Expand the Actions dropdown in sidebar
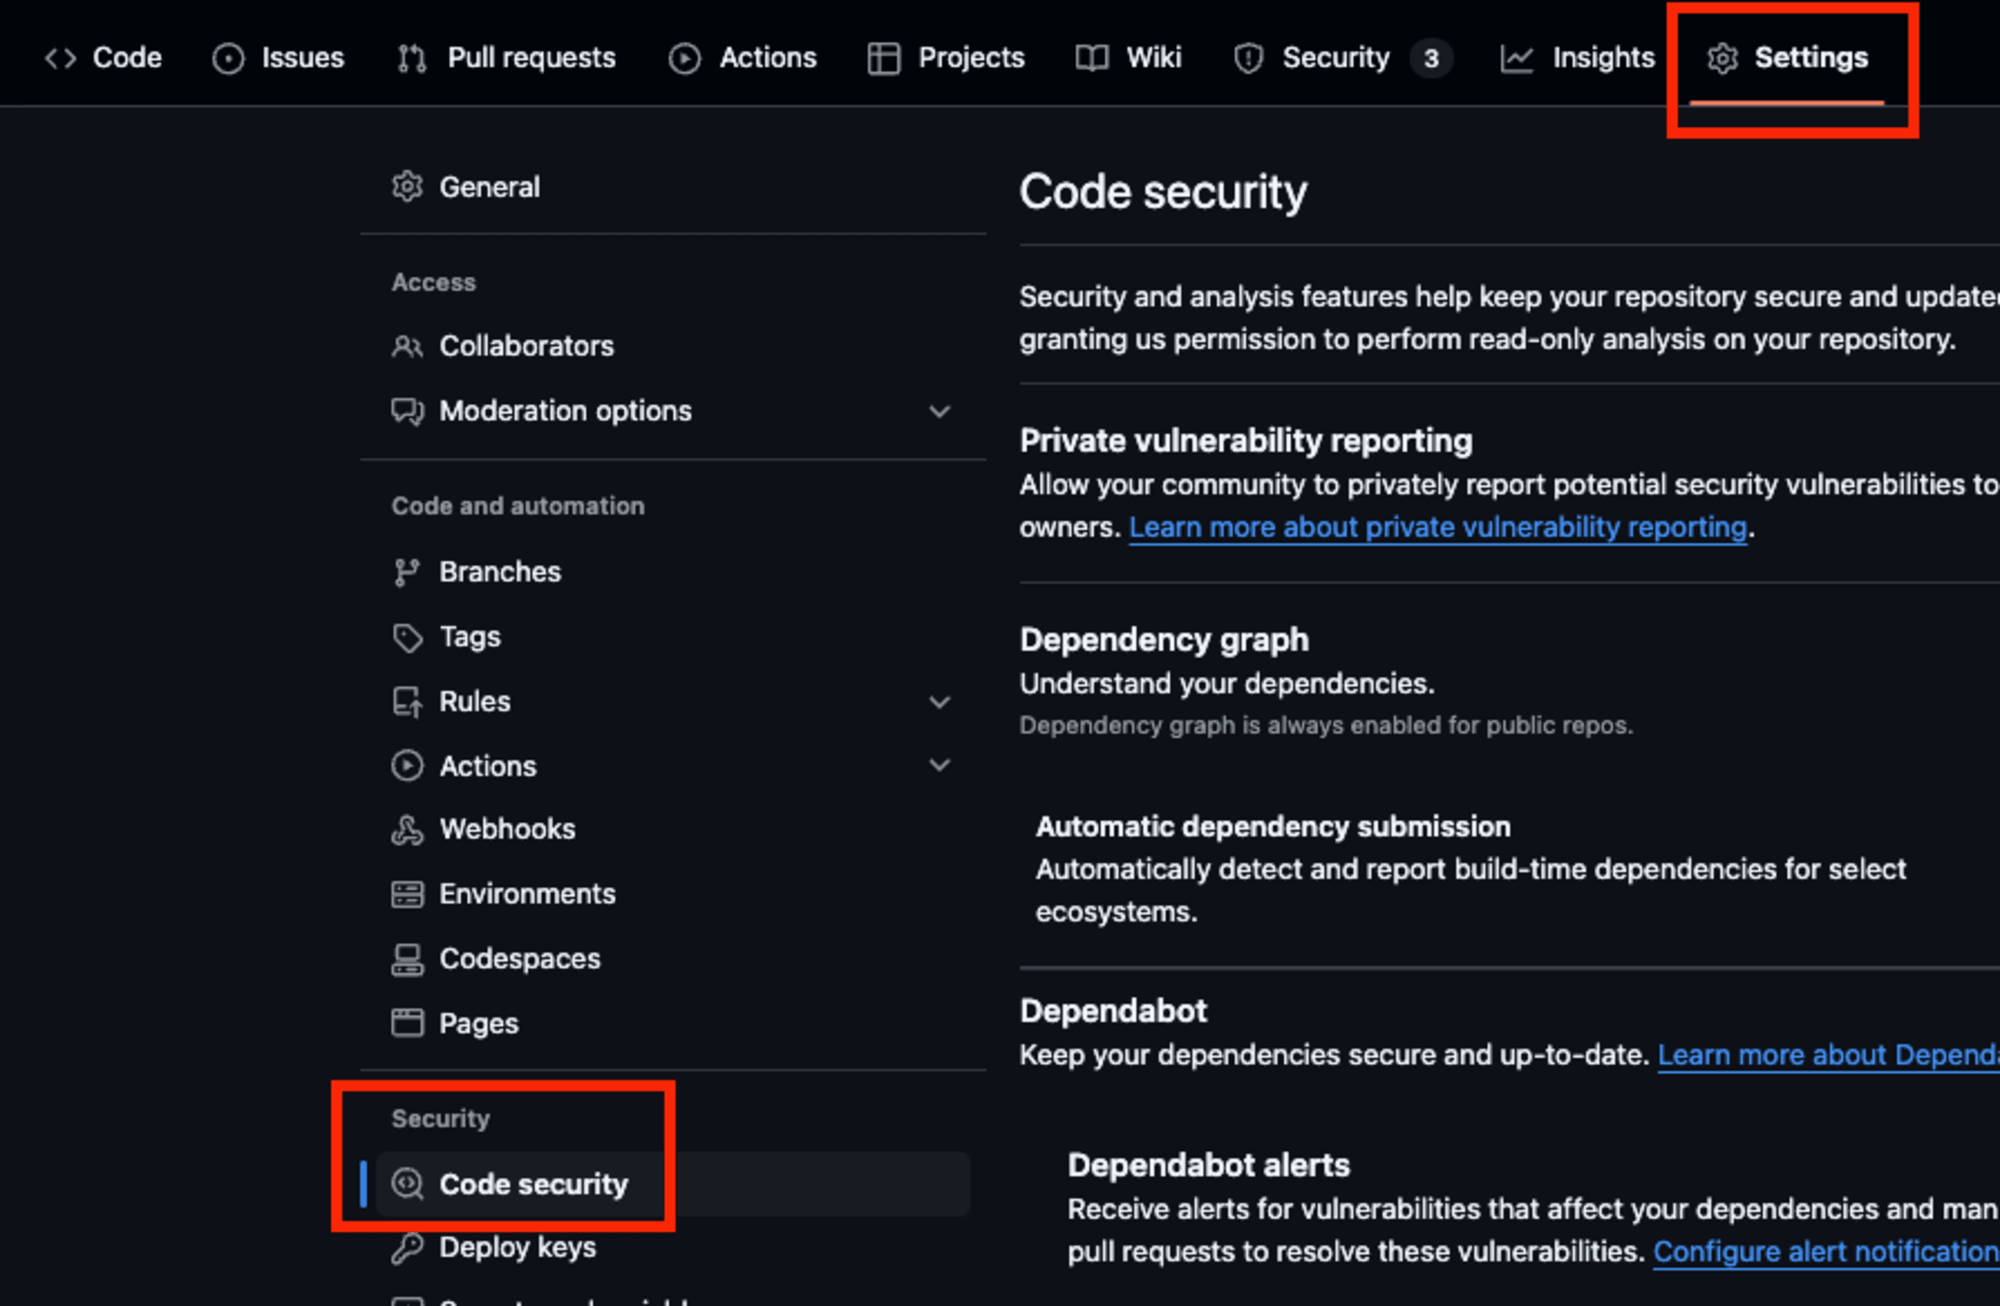Viewport: 2000px width, 1306px height. [x=940, y=765]
